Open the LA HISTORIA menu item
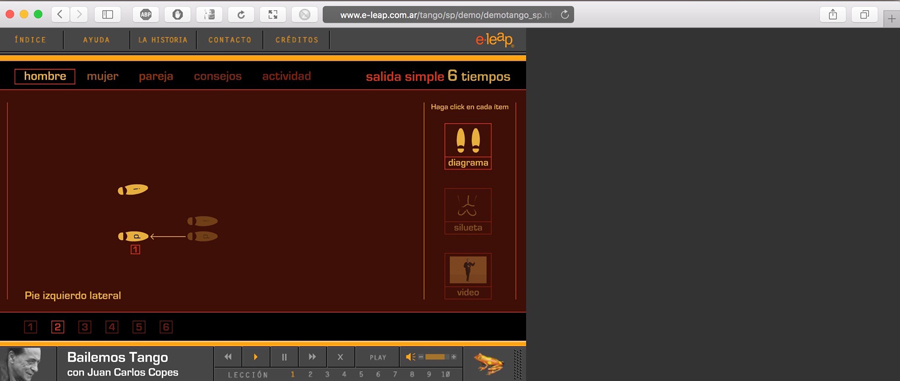Screen dimensions: 900x381 162,40
